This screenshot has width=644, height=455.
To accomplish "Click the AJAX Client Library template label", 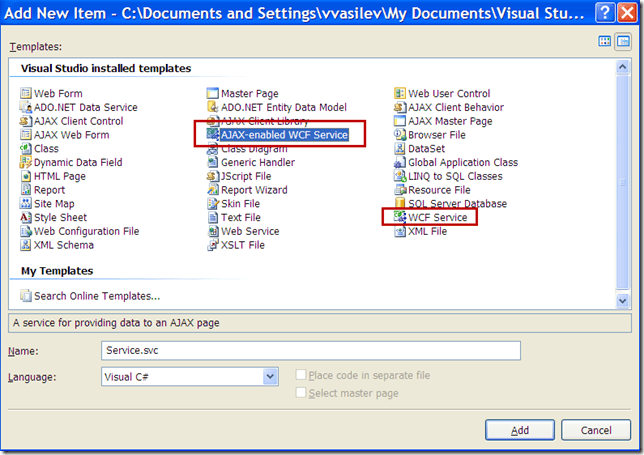I will [264, 121].
